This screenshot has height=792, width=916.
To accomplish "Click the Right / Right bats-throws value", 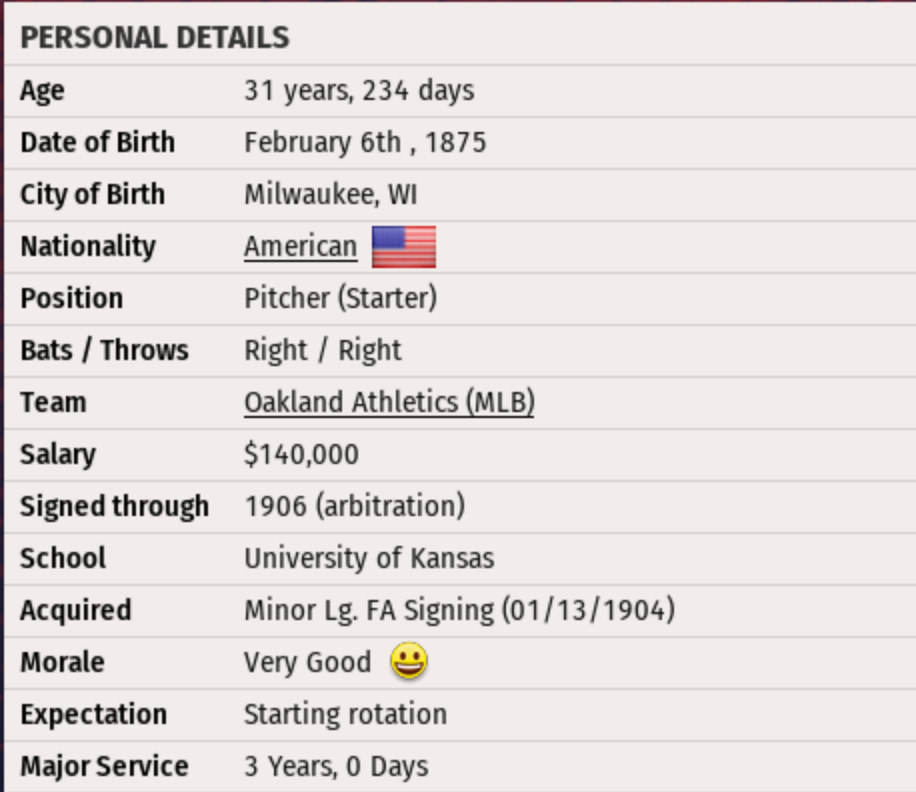I will point(322,350).
